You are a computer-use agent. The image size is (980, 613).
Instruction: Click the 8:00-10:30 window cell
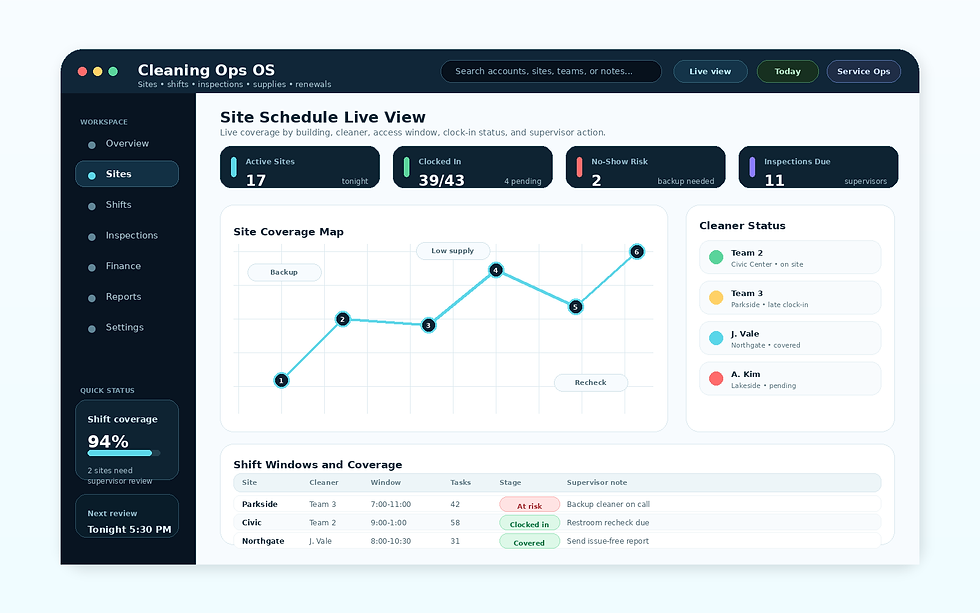coord(391,541)
